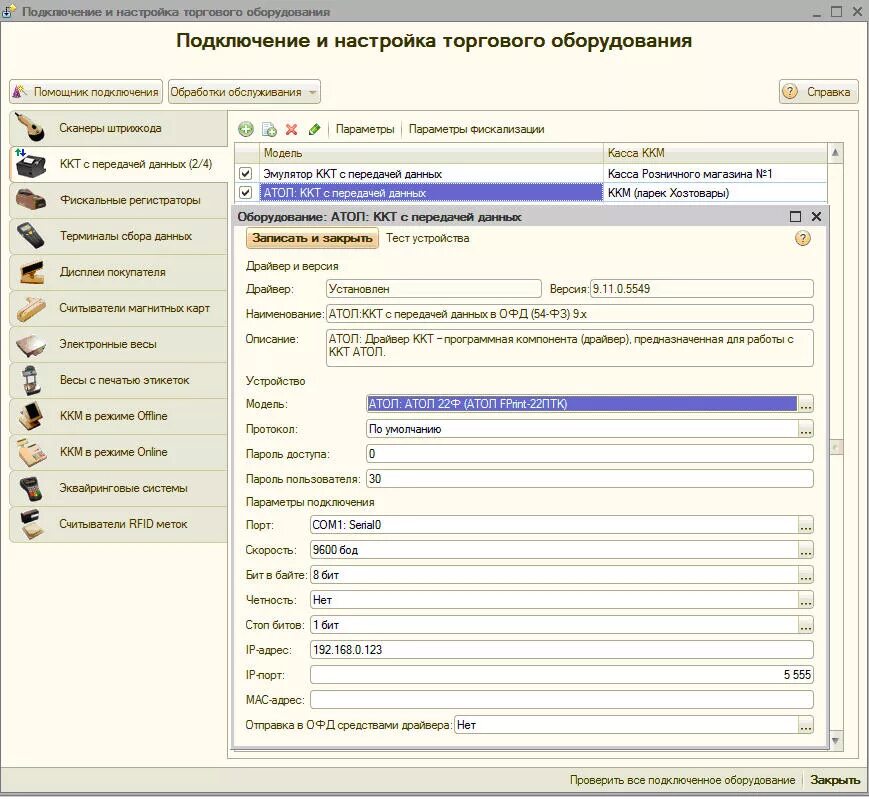This screenshot has height=799, width=869.
Task: Click the acquiring terminal icon
Action: (x=30, y=488)
